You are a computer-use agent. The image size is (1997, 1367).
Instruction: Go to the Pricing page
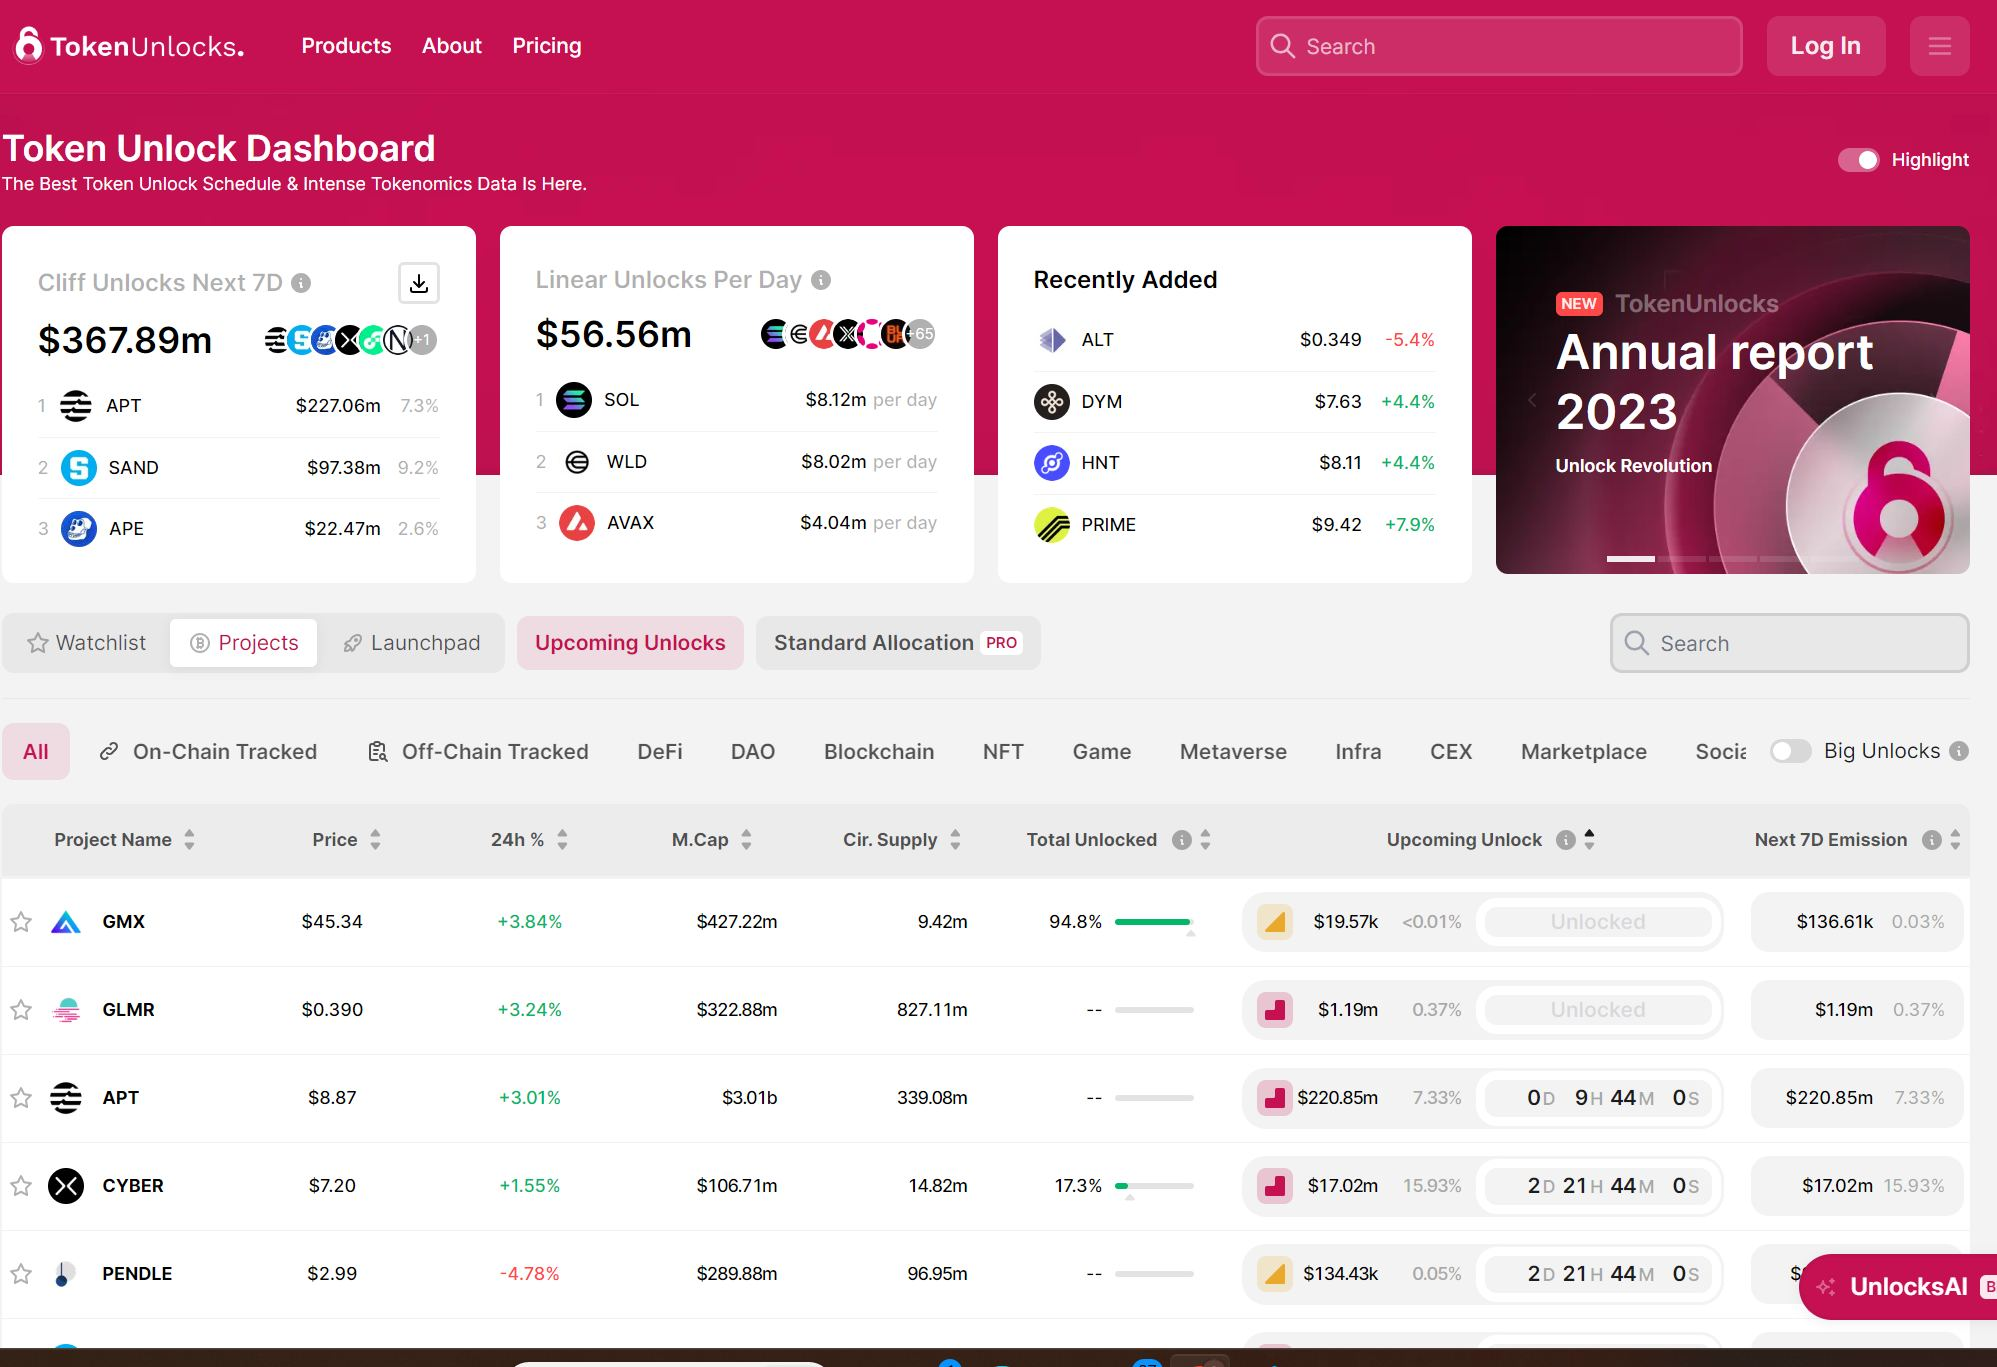point(547,46)
